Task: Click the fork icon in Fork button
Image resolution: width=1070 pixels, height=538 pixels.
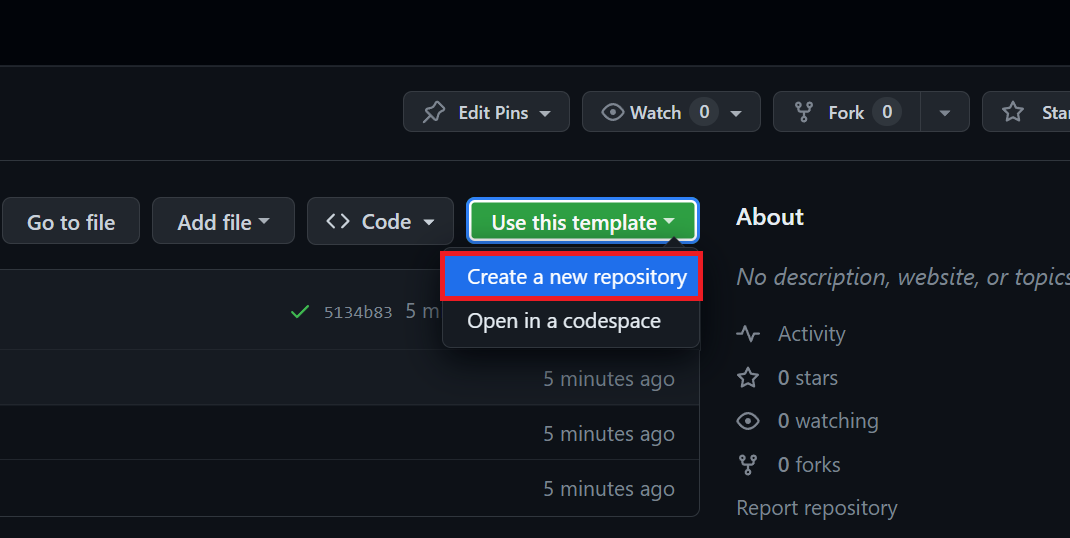Action: [804, 112]
